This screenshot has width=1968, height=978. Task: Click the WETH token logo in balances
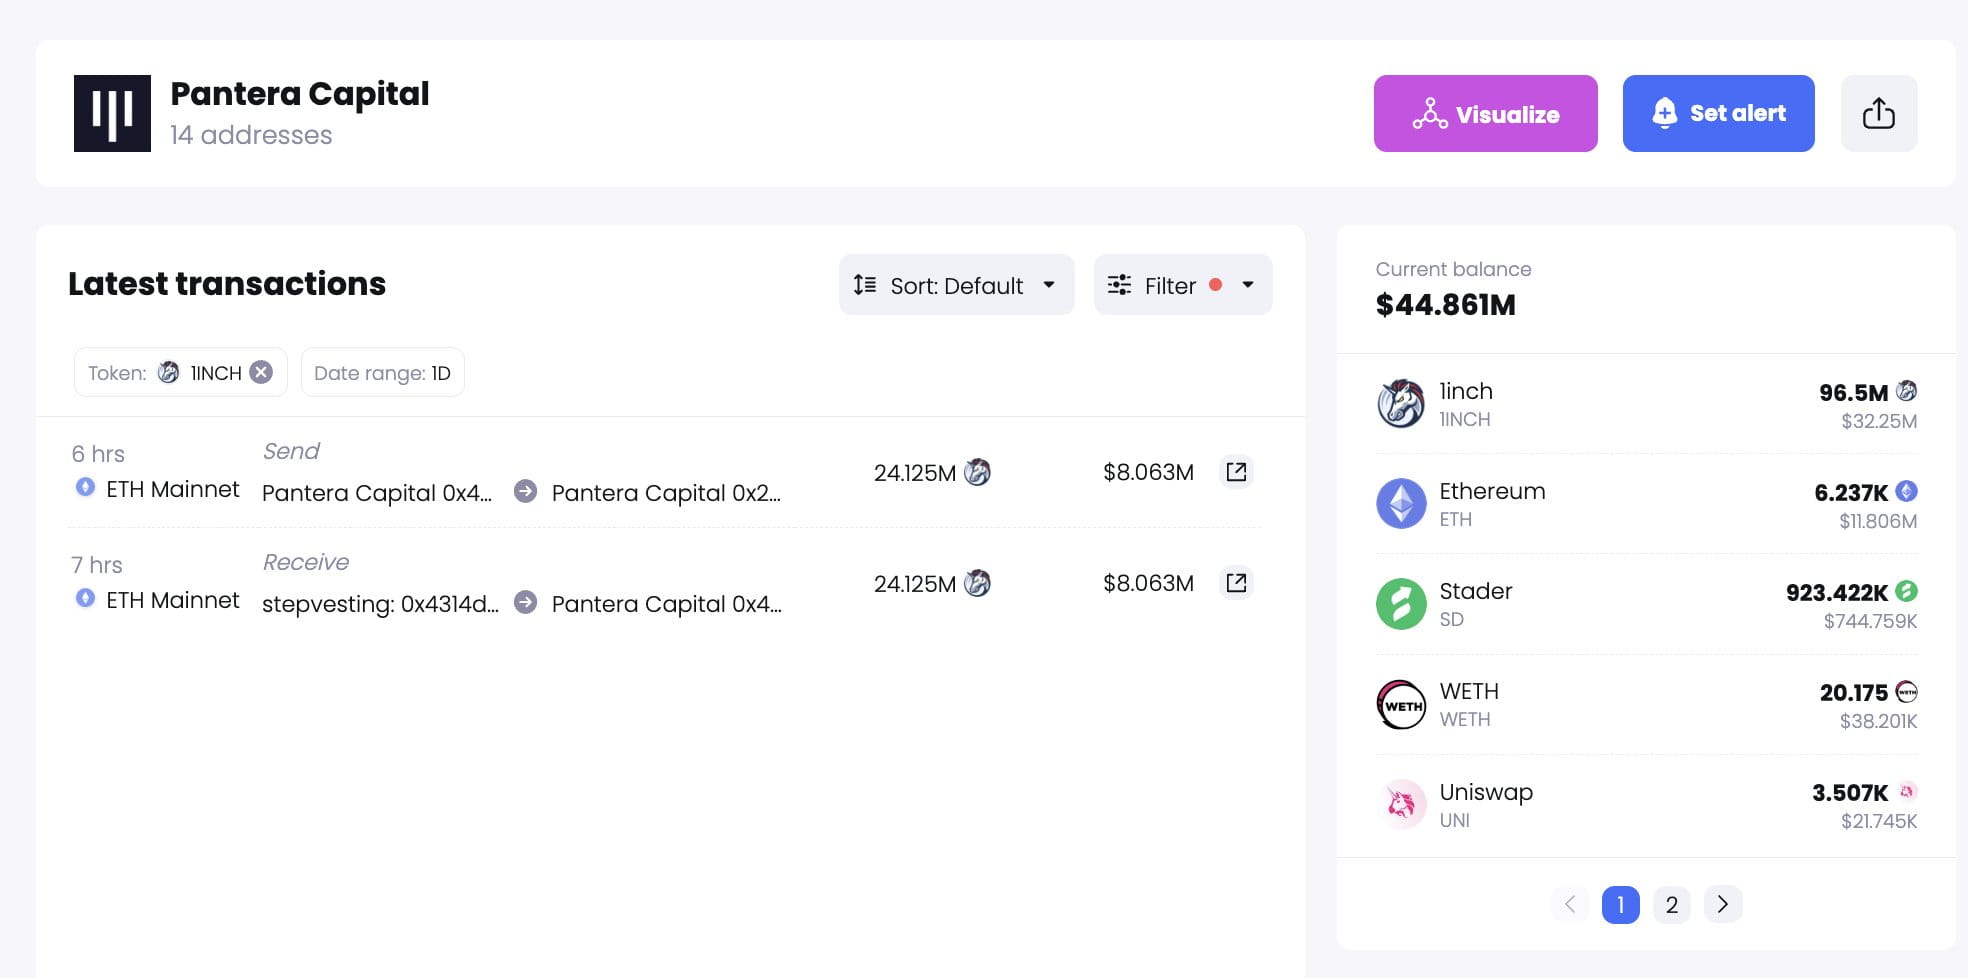(1401, 704)
